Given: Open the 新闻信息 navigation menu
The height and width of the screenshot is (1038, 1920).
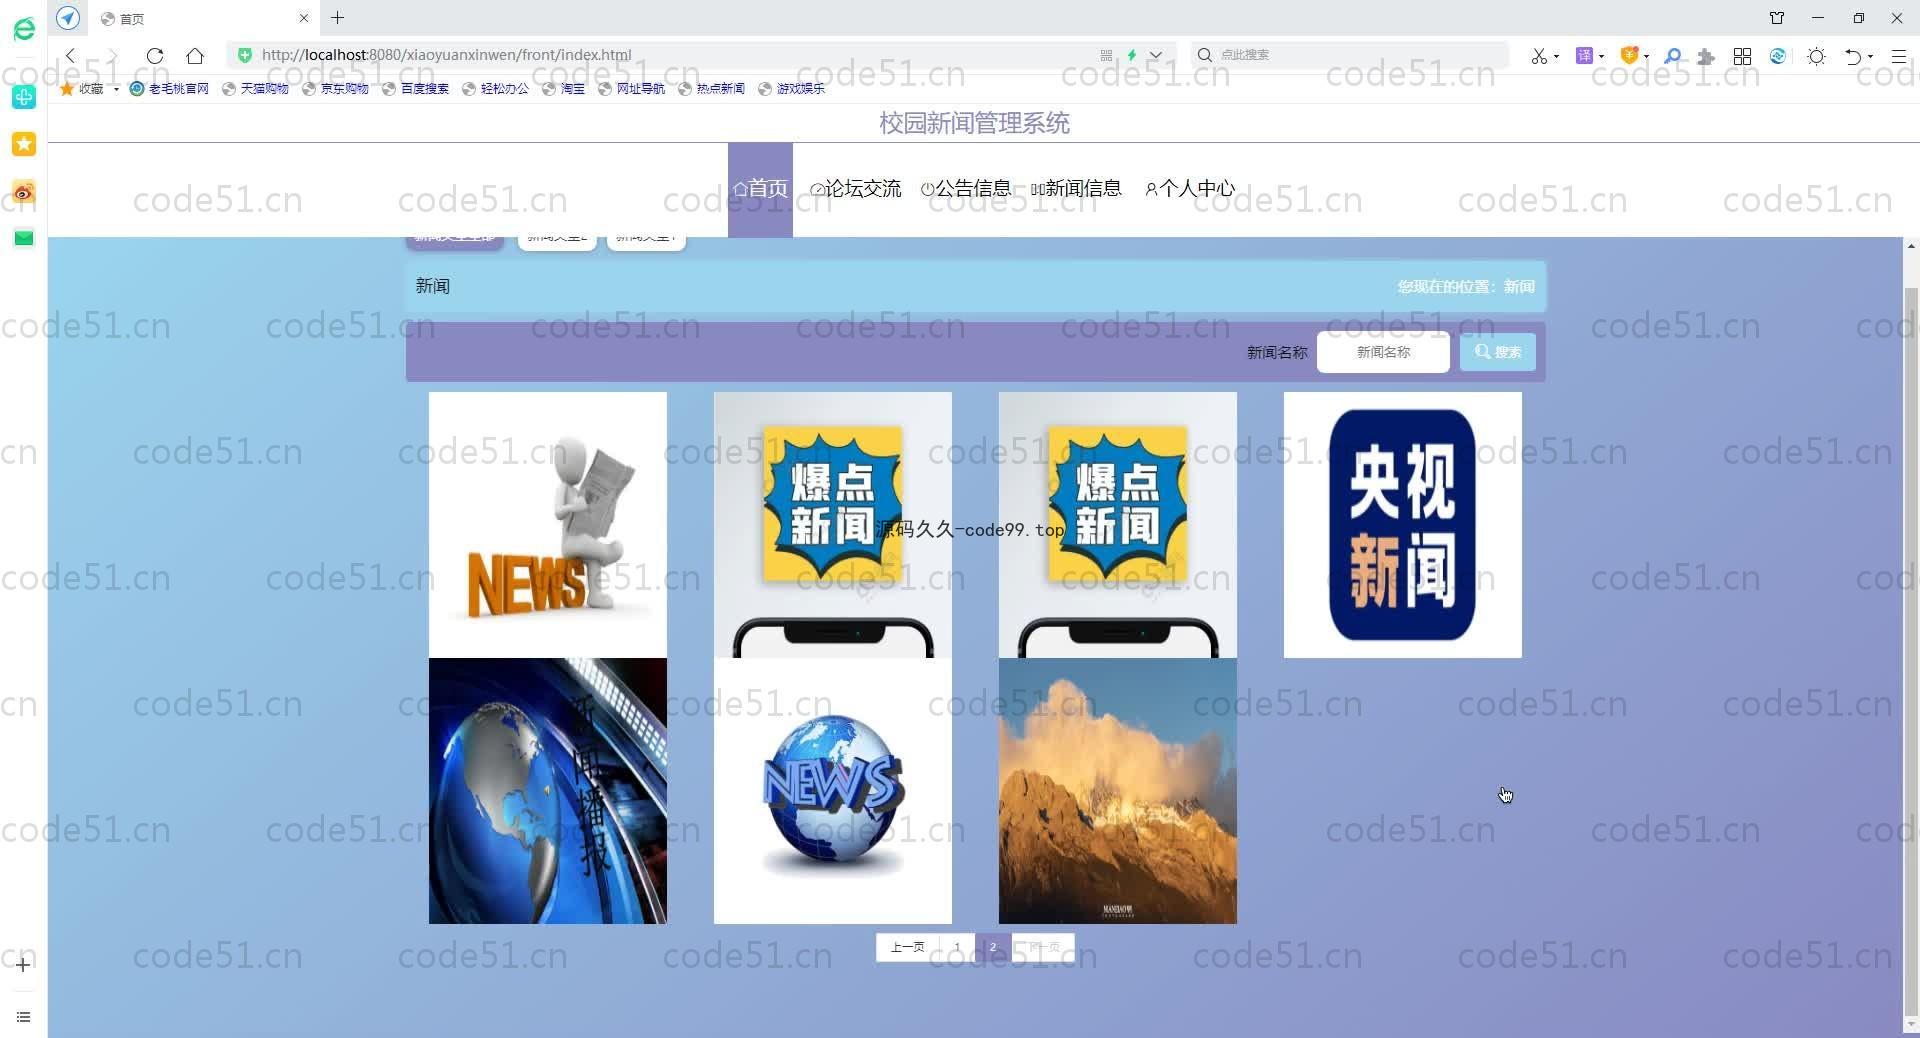Looking at the screenshot, I should pyautogui.click(x=1076, y=188).
